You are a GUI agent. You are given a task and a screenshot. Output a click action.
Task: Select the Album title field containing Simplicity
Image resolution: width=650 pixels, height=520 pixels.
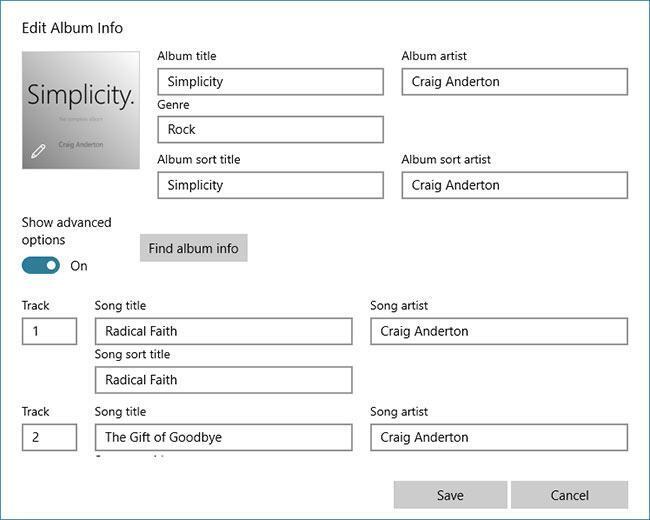(270, 82)
